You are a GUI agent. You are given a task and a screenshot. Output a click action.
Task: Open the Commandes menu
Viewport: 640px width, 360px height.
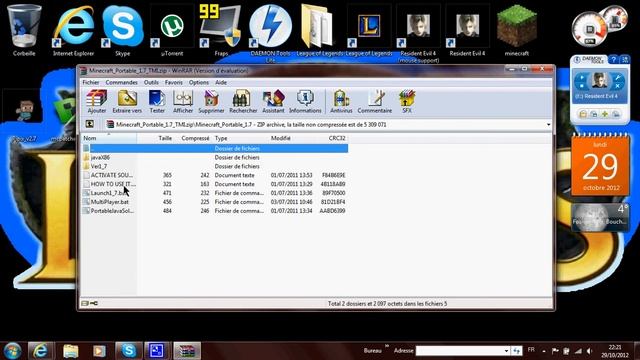pos(121,82)
